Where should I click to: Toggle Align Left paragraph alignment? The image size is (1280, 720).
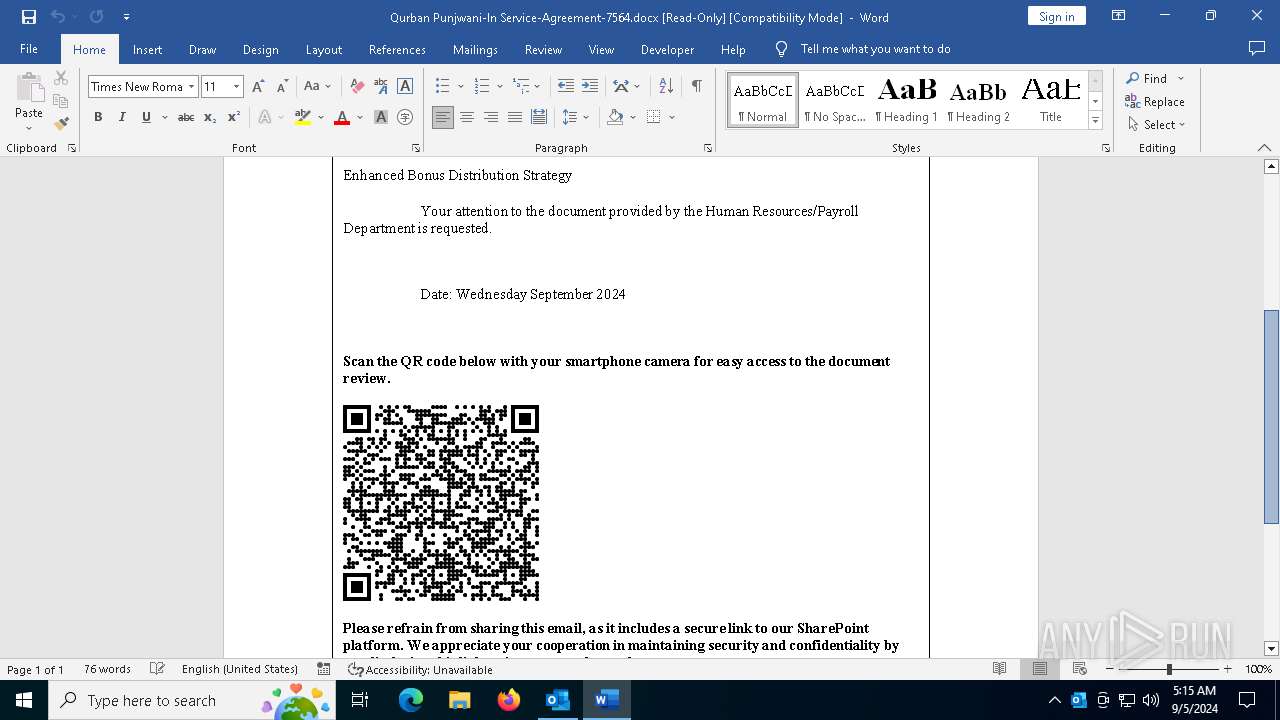point(443,118)
